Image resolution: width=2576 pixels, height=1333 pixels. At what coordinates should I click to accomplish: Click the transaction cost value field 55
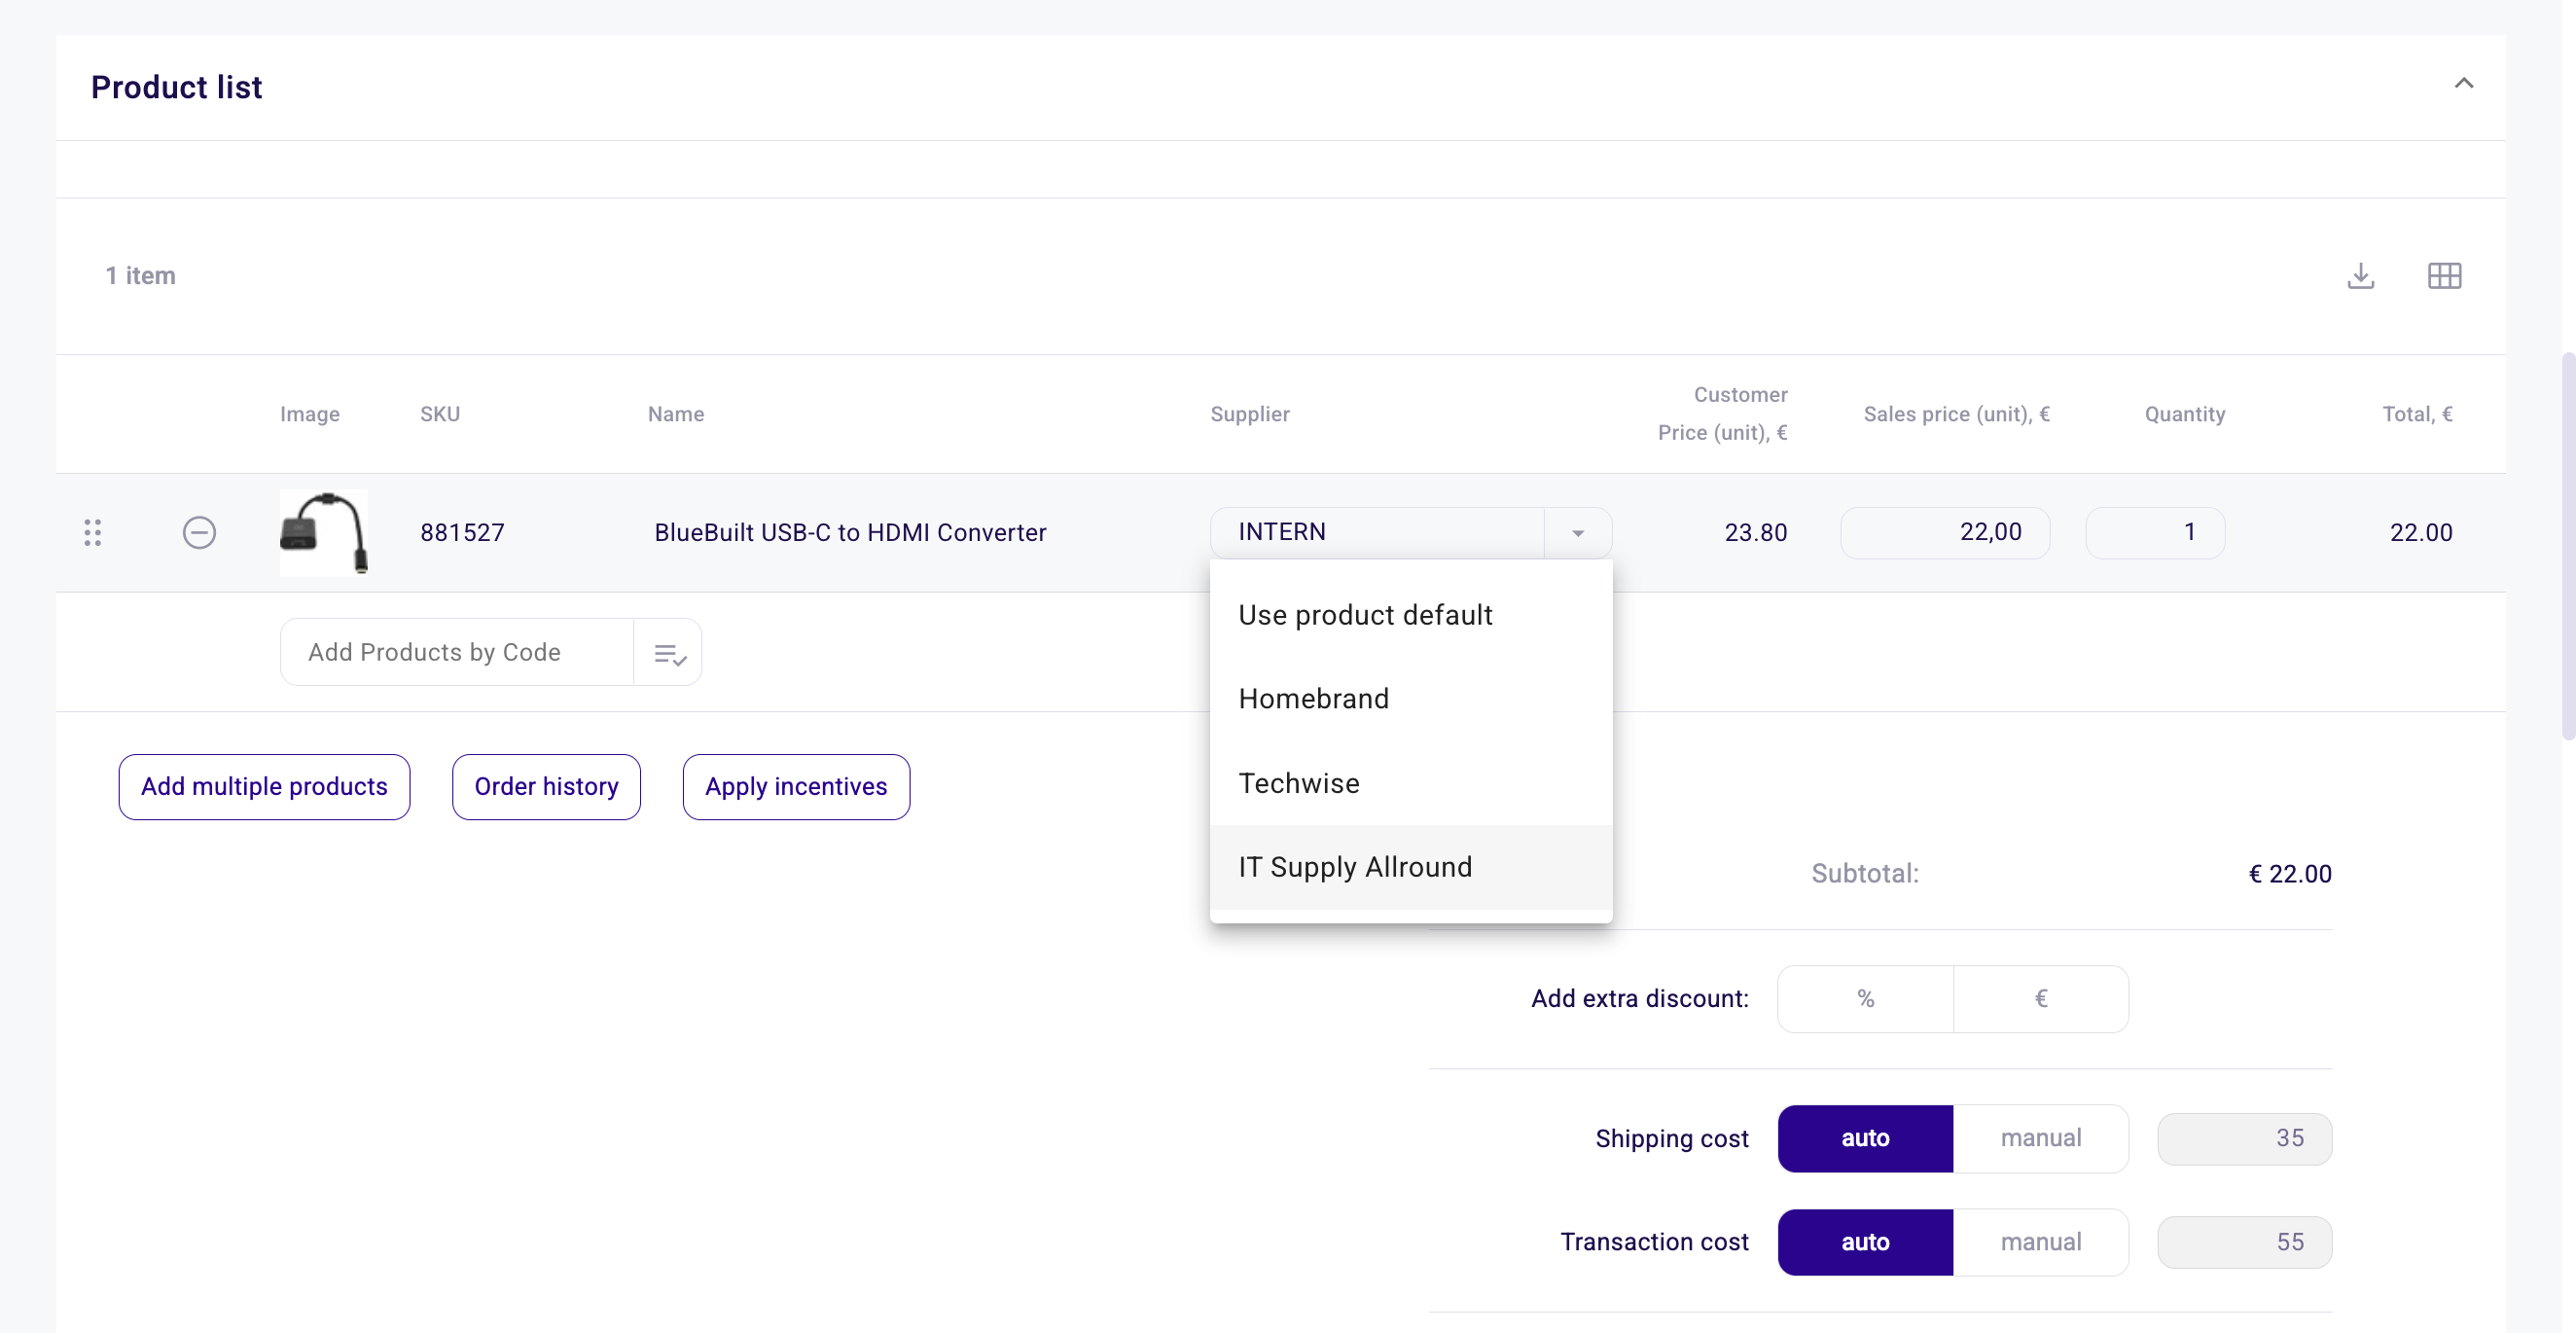[x=2244, y=1242]
